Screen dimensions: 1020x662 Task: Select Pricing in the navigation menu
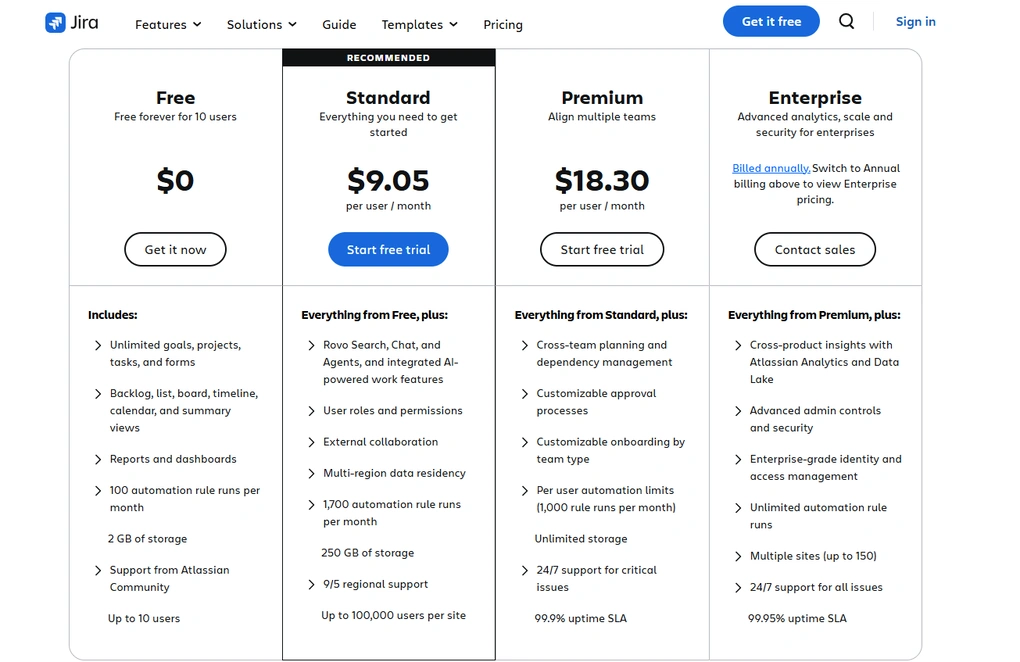coord(503,24)
